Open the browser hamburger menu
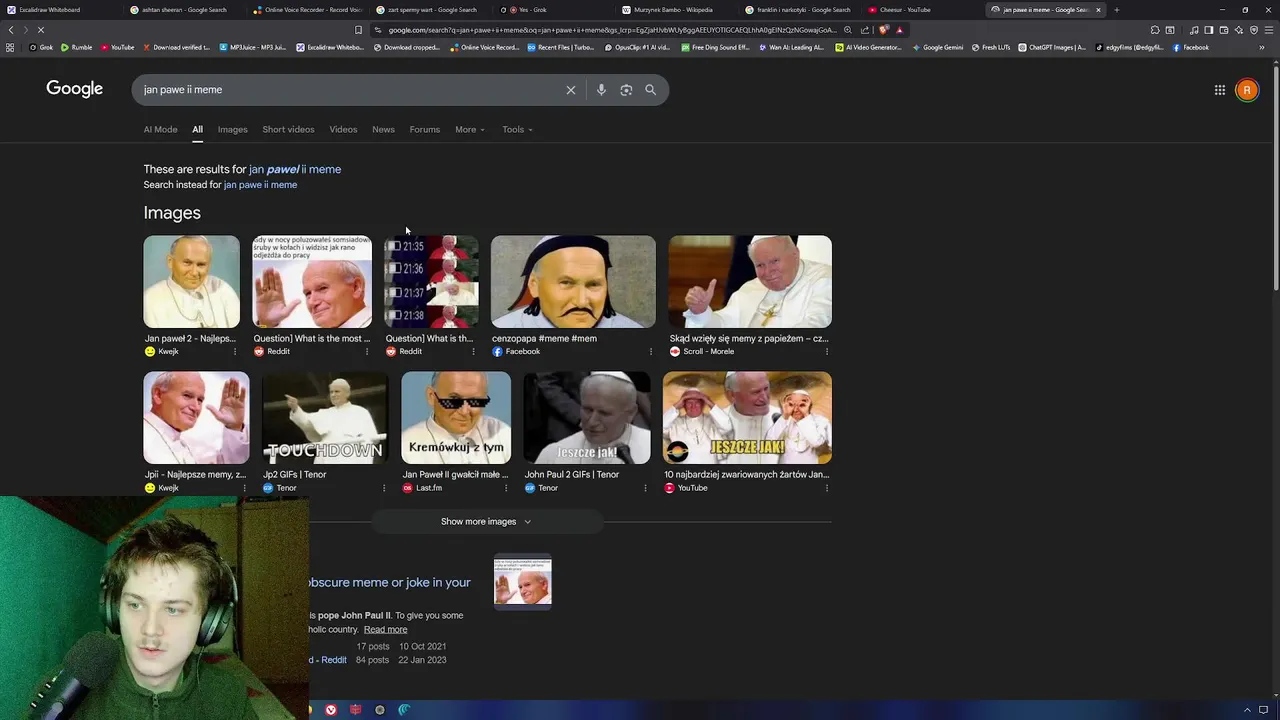 point(1268,30)
